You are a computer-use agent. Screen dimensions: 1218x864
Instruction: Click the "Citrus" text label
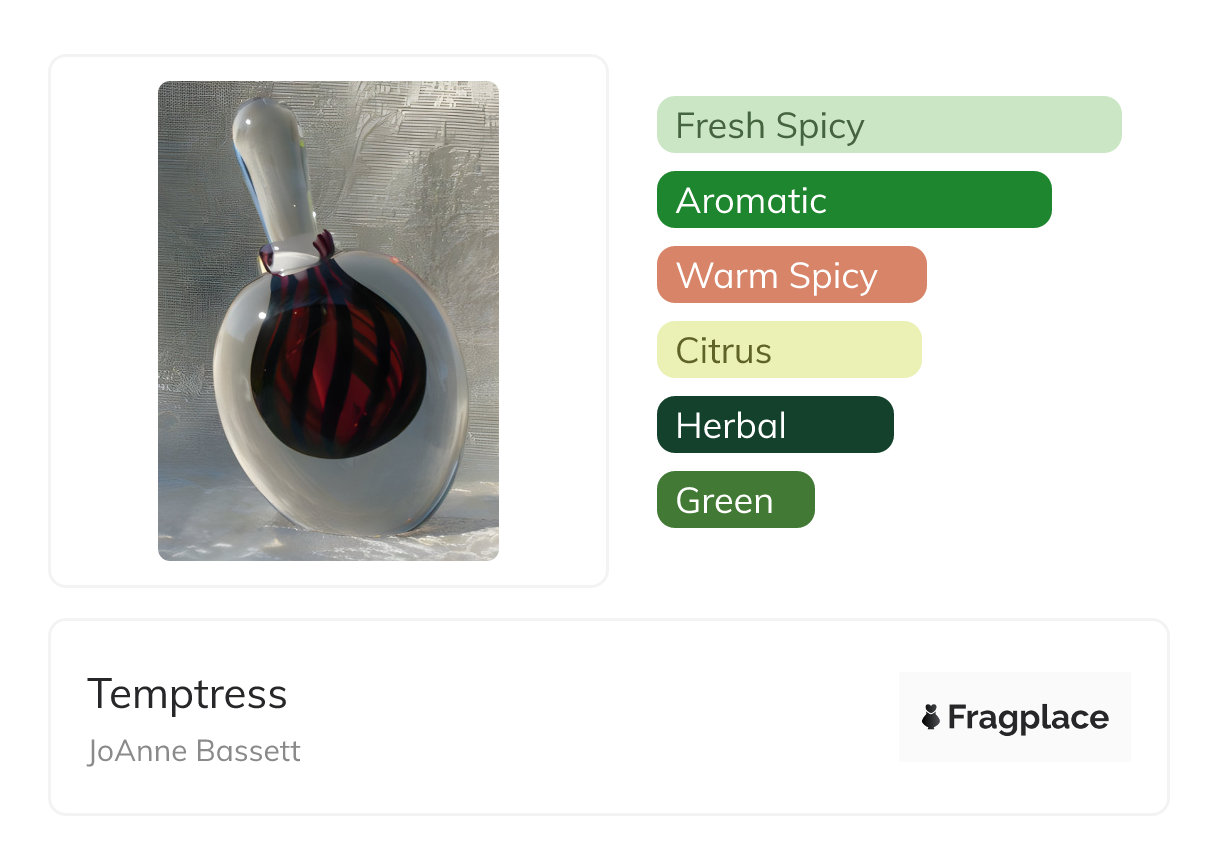point(723,351)
